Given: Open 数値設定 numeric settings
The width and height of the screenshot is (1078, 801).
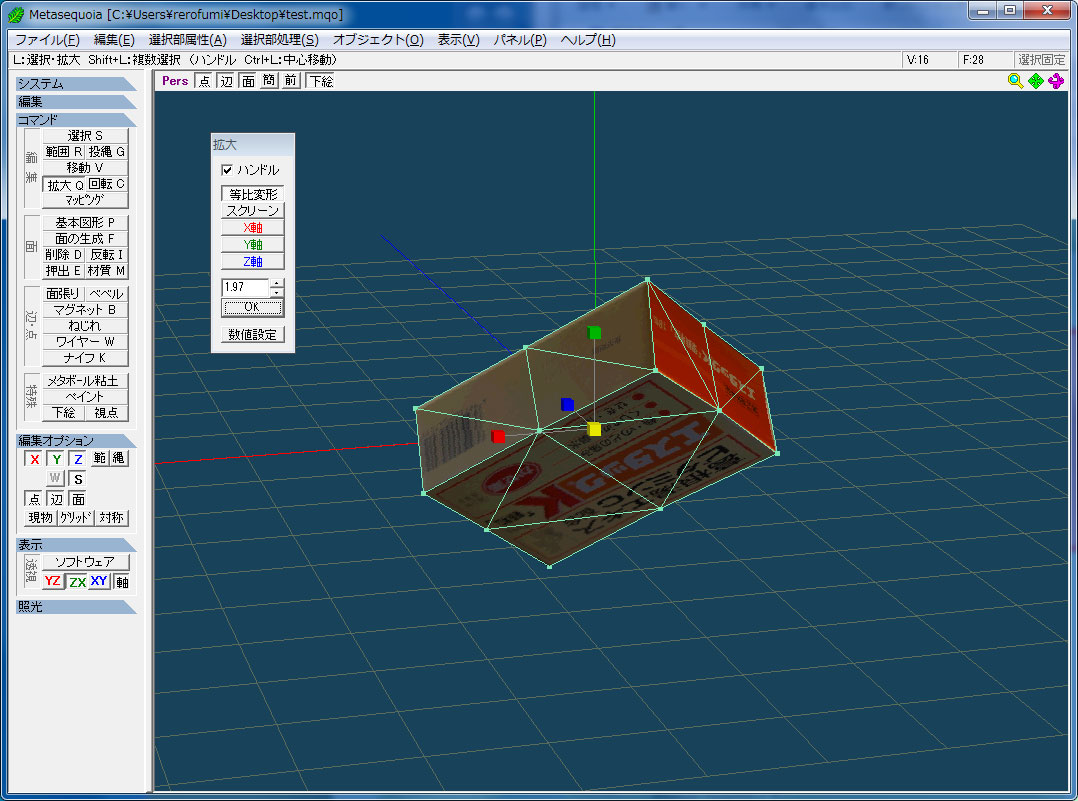Looking at the screenshot, I should 252,335.
